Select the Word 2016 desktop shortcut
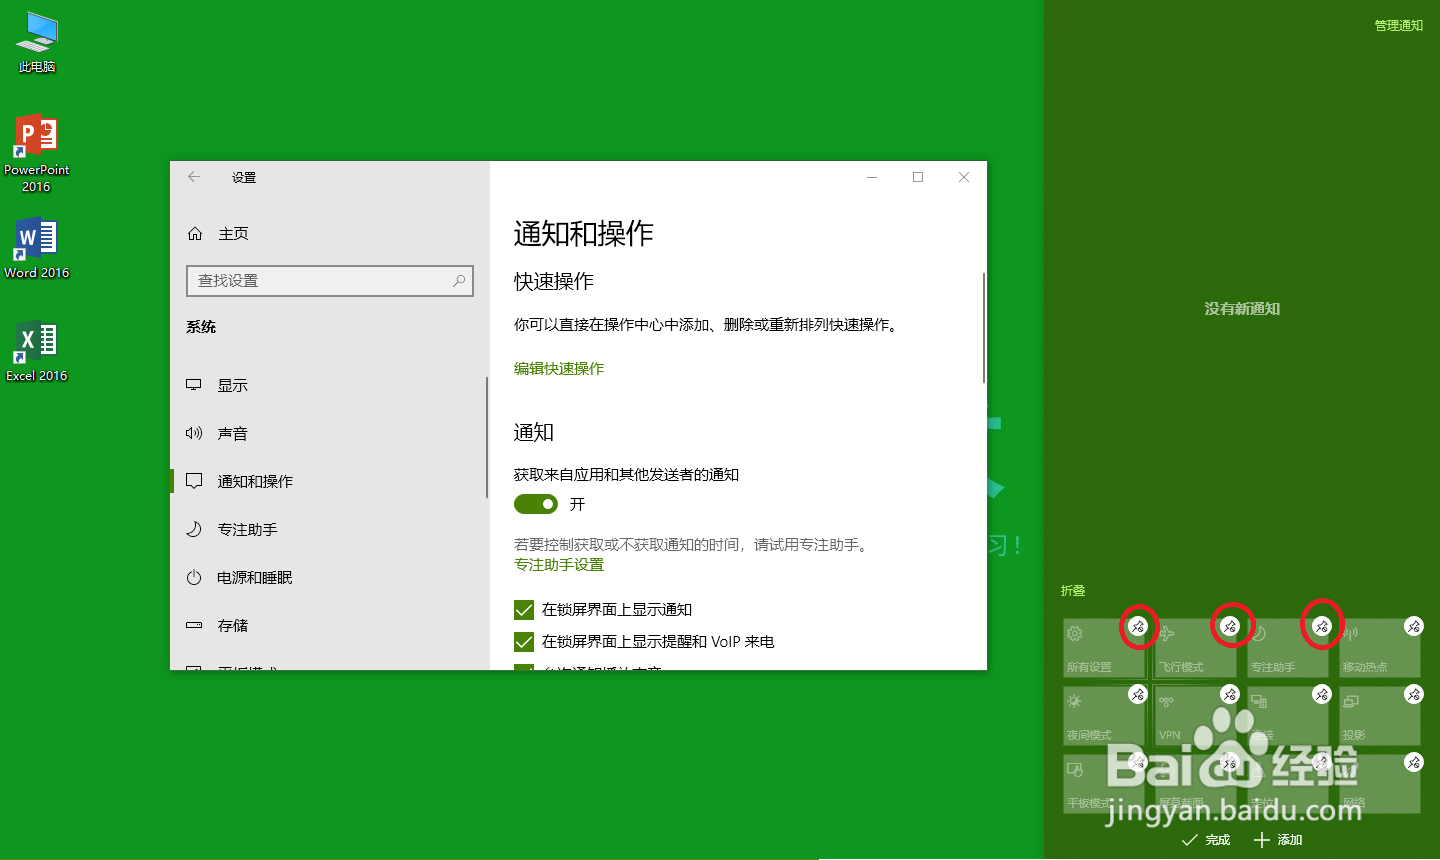 pyautogui.click(x=37, y=249)
